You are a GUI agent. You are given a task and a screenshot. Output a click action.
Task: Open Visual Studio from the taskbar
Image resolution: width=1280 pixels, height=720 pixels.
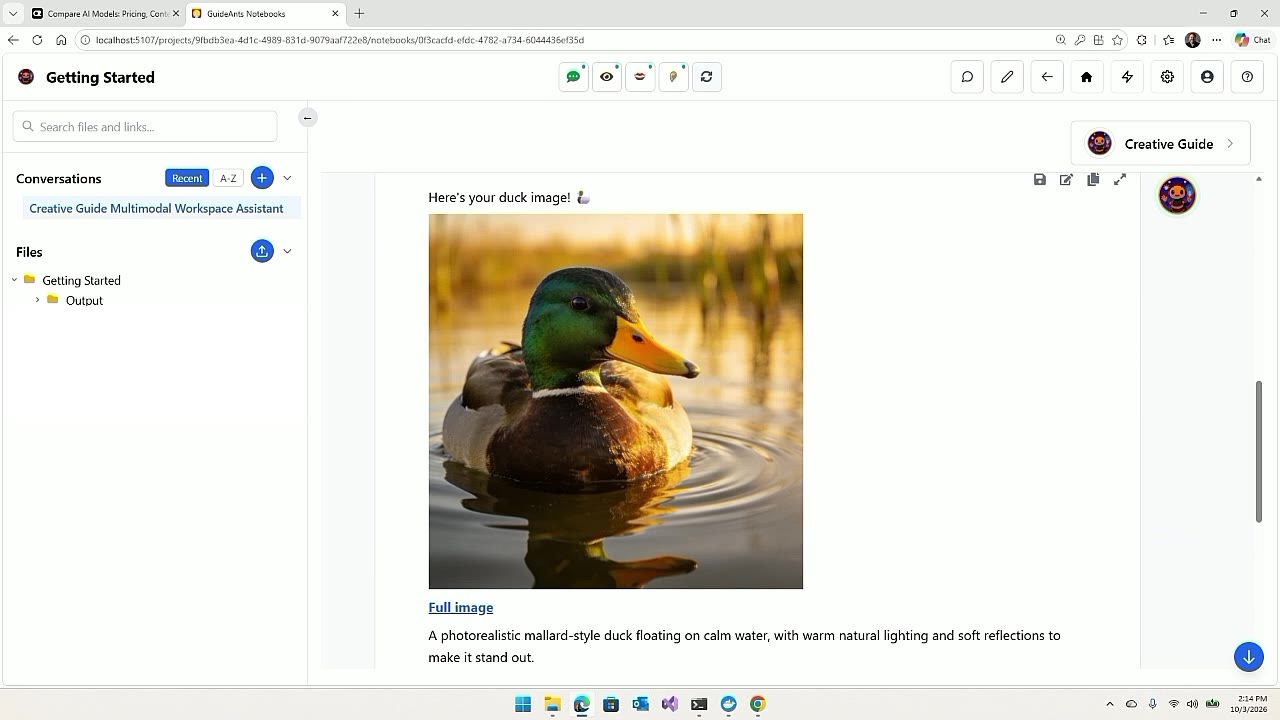coord(670,704)
